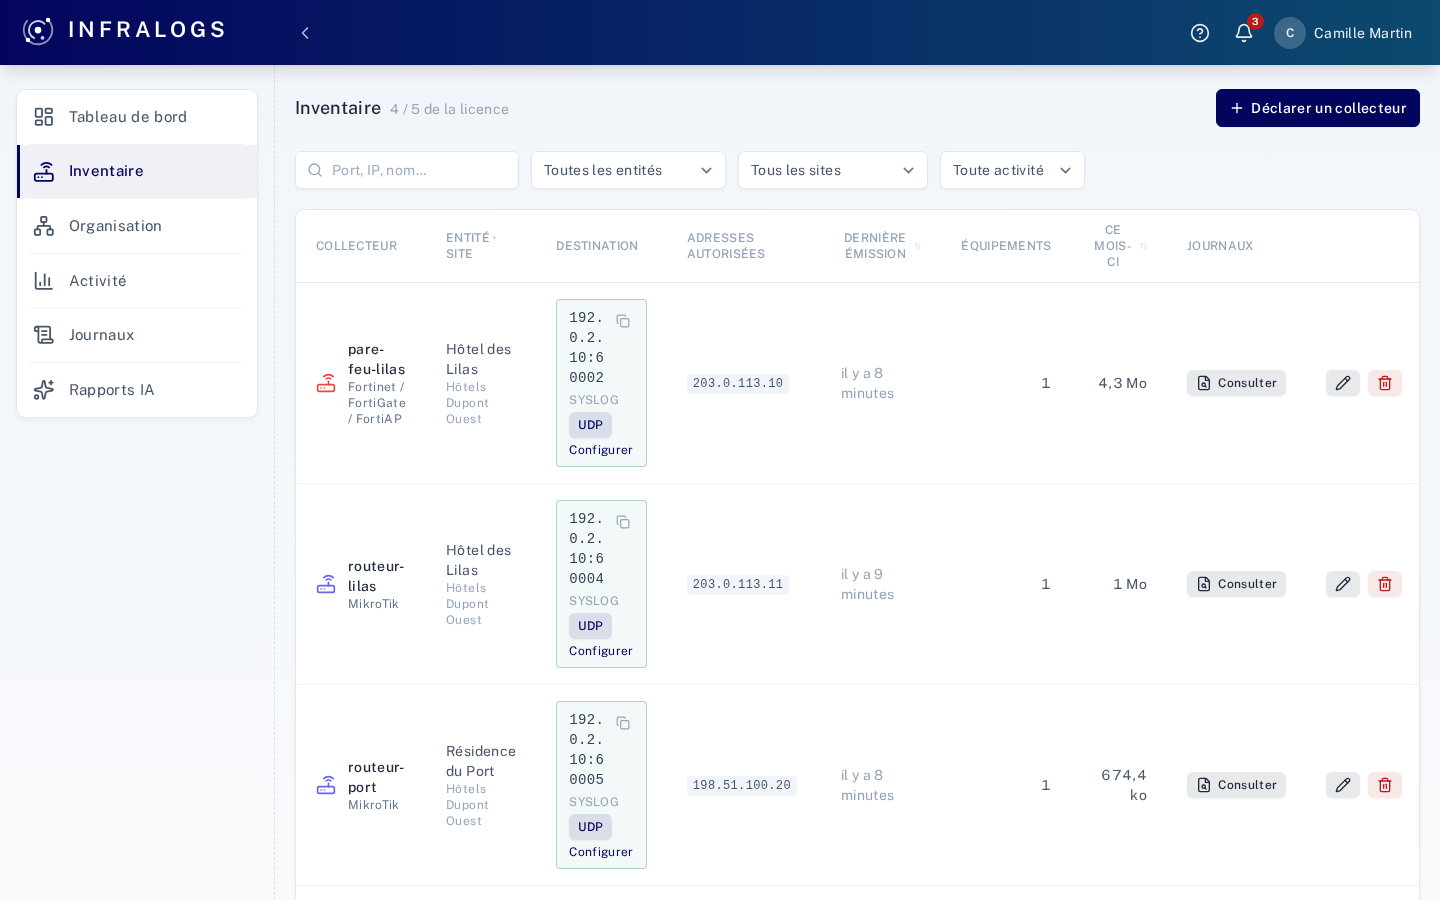Open the help question mark icon
Screen dimensions: 1440x900
(1200, 33)
